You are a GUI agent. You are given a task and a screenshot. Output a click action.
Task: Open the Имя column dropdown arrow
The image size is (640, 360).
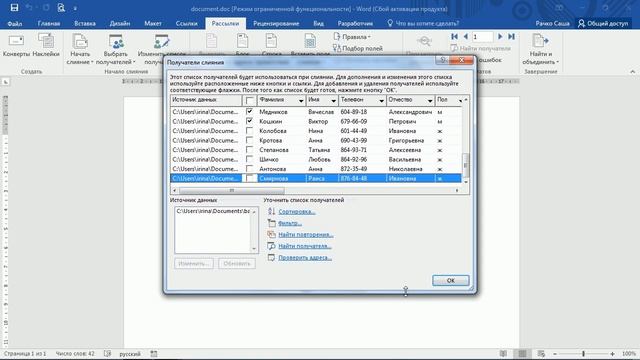[x=333, y=100]
